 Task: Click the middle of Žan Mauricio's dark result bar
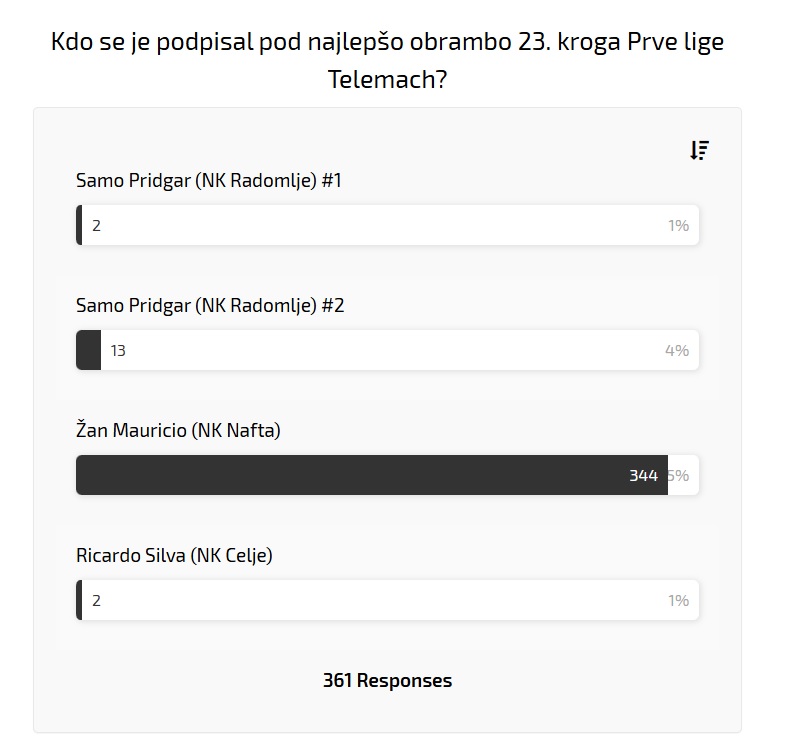click(372, 475)
